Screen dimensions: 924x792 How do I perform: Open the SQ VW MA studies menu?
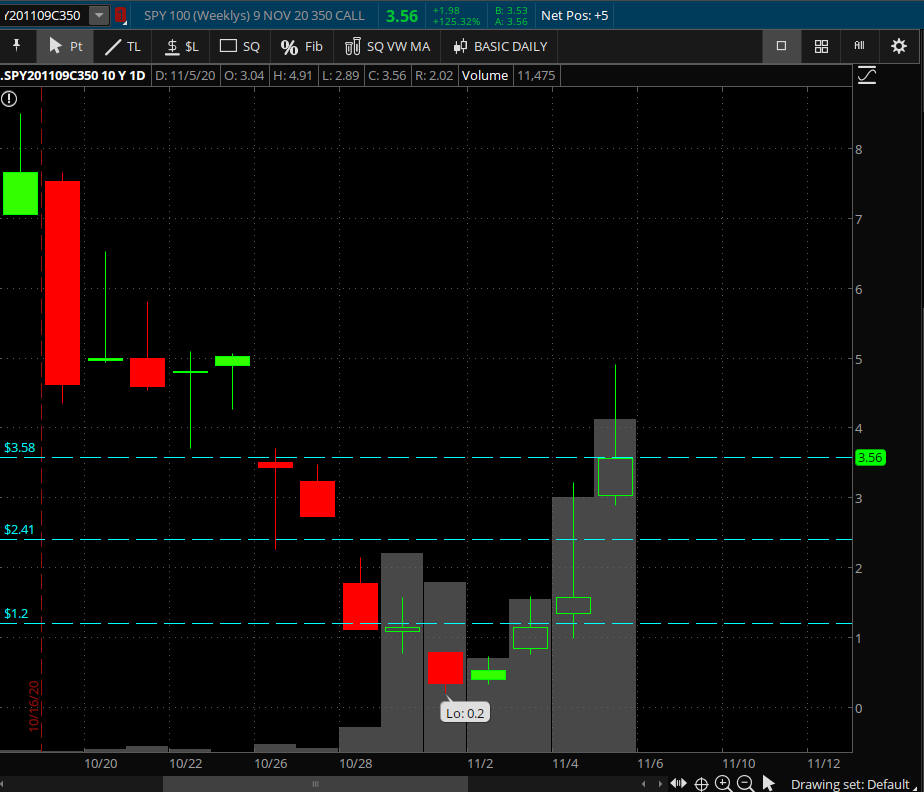point(387,46)
